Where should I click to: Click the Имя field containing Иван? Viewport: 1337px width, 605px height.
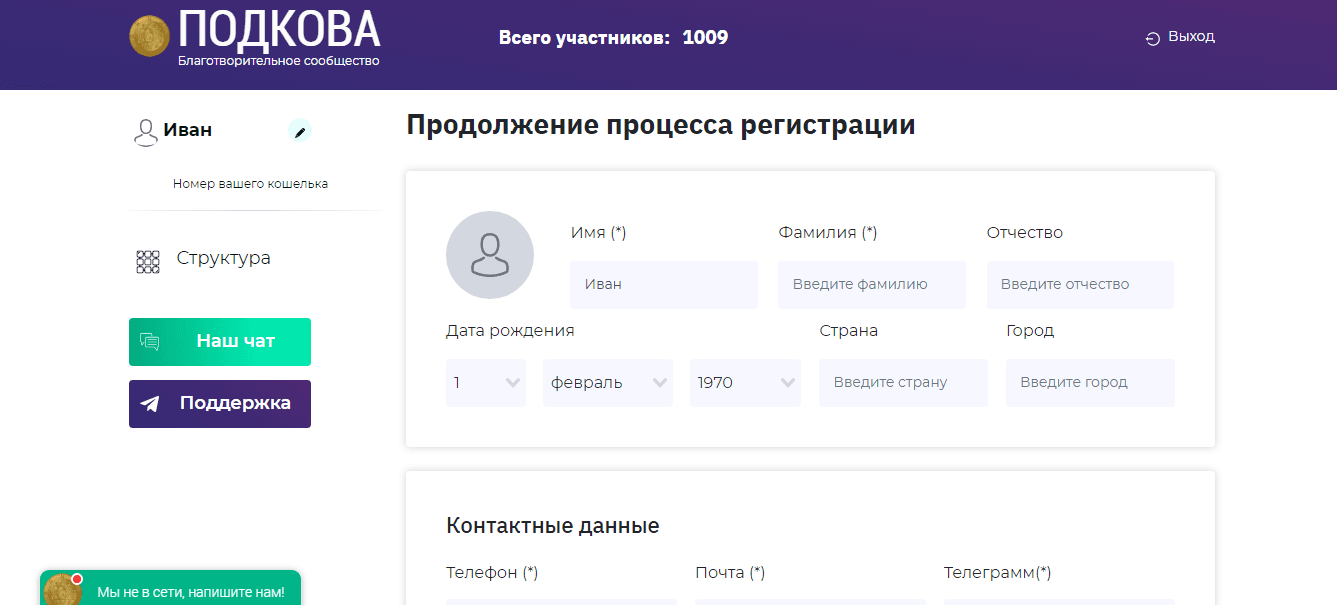pos(663,285)
